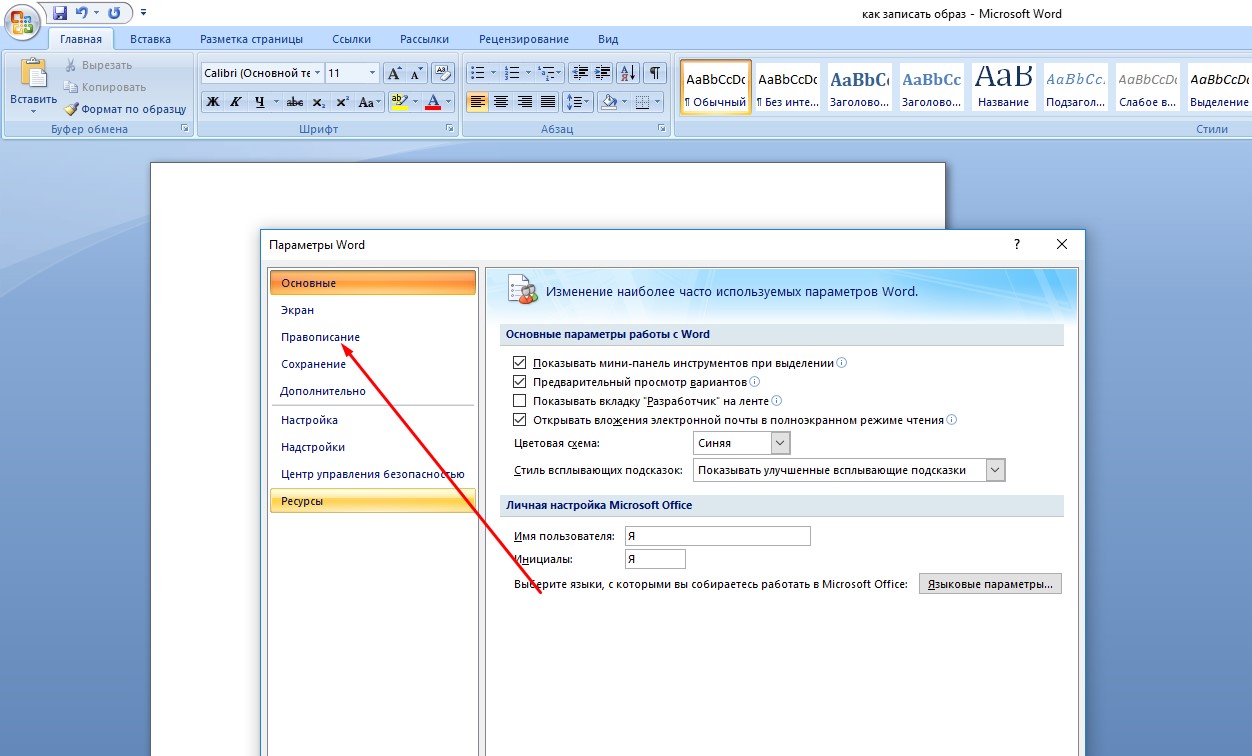
Task: Align text right
Action: click(524, 102)
